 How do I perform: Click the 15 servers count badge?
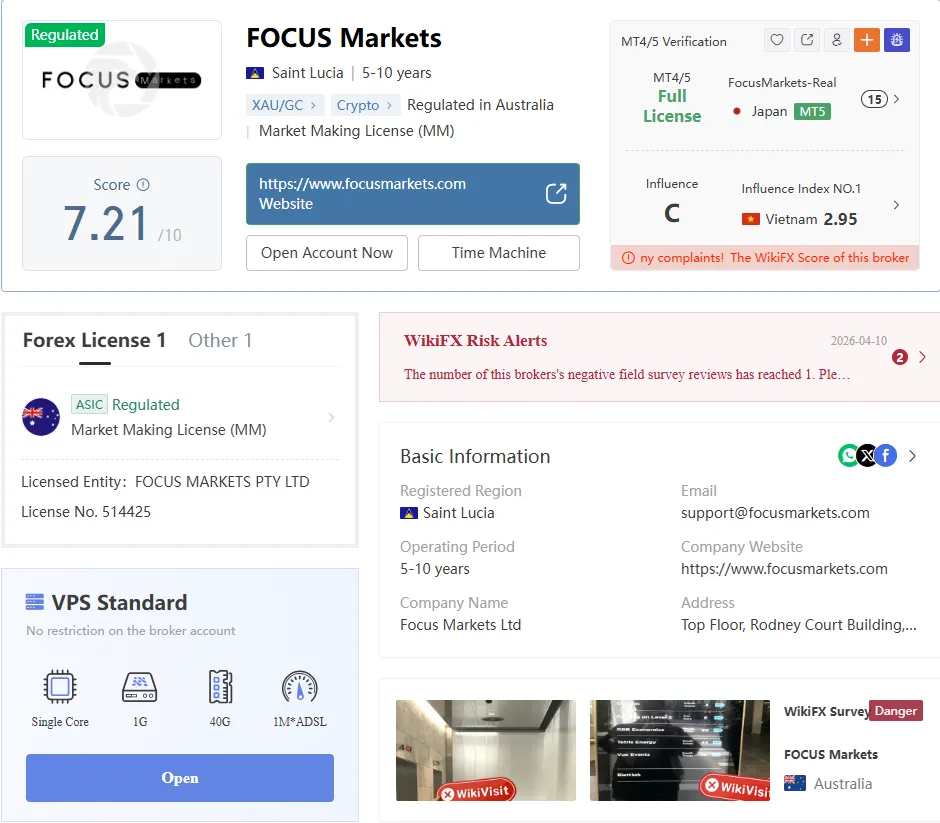click(x=875, y=99)
